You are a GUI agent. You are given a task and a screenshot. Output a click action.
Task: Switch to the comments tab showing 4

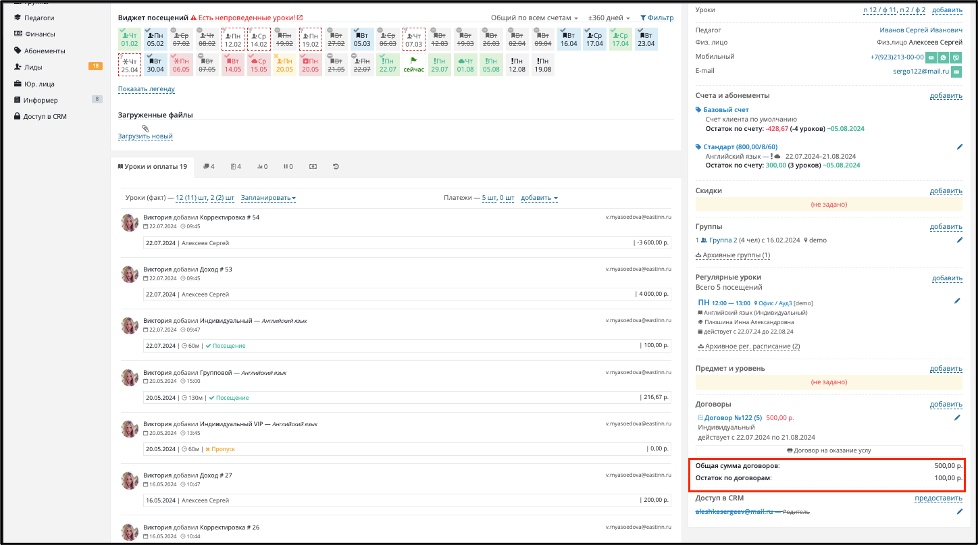[209, 167]
